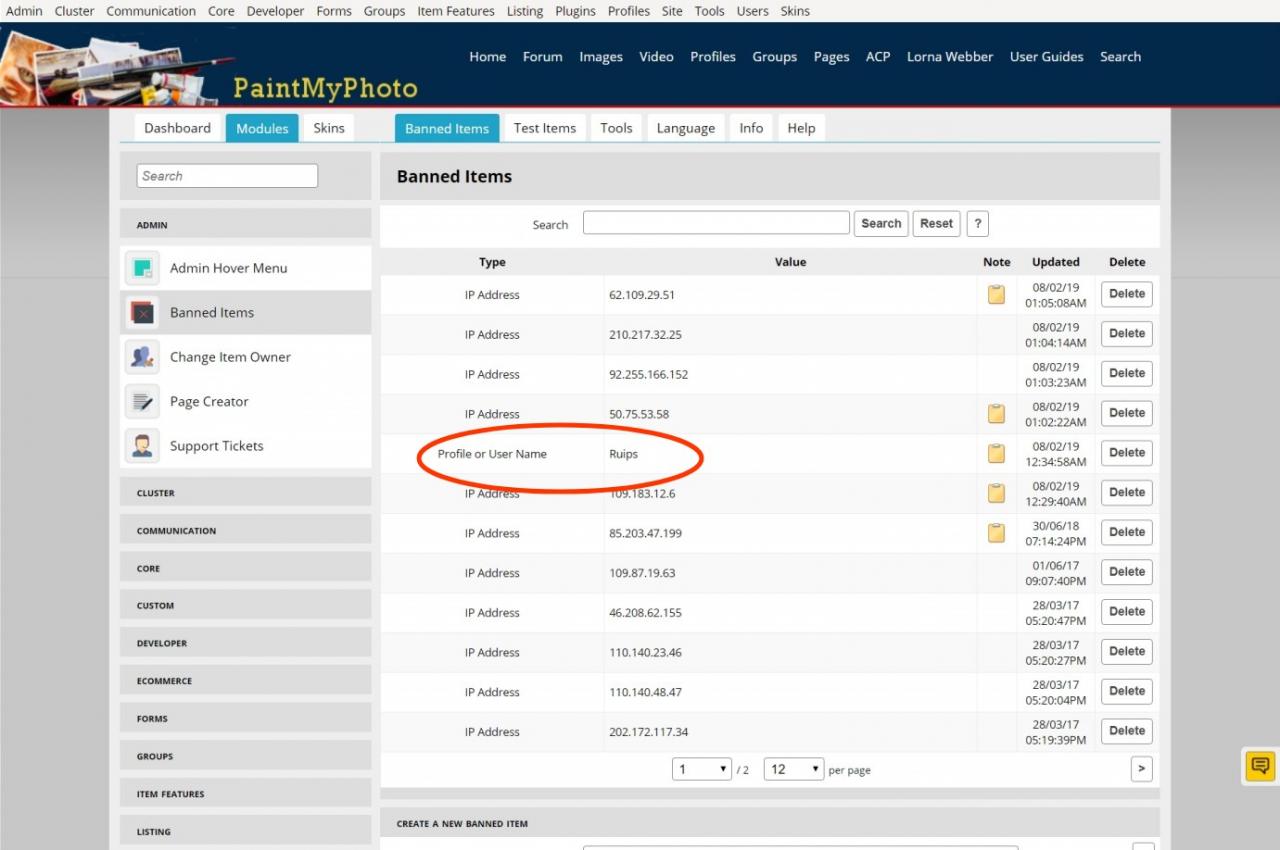This screenshot has height=850, width=1280.
Task: Click the yellow chat icon at right edge
Action: pyautogui.click(x=1260, y=766)
